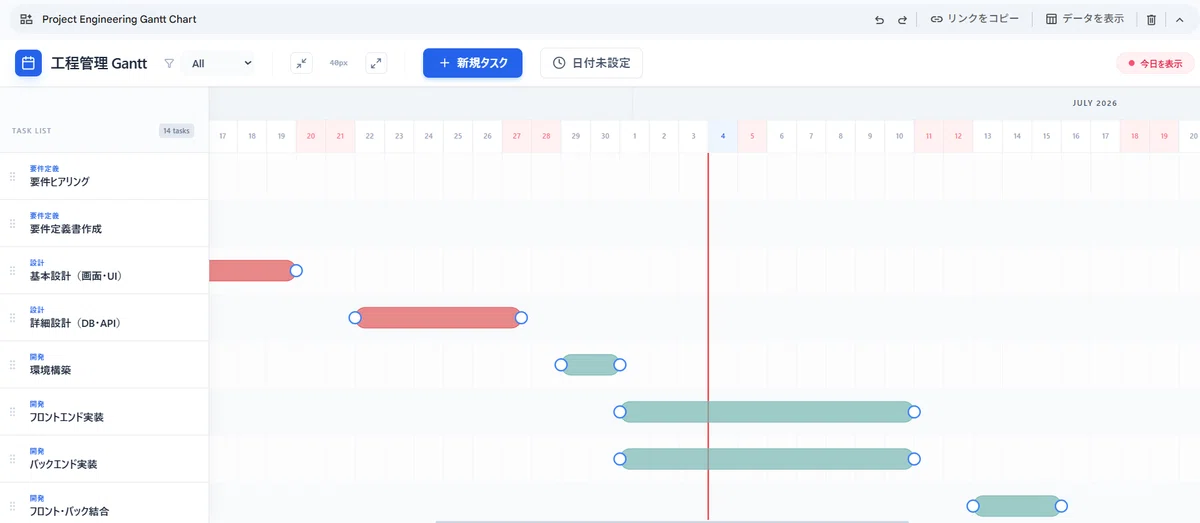Click the Project Engineering Gantt Chart widget icon
Image resolution: width=1200 pixels, height=523 pixels.
click(26, 19)
